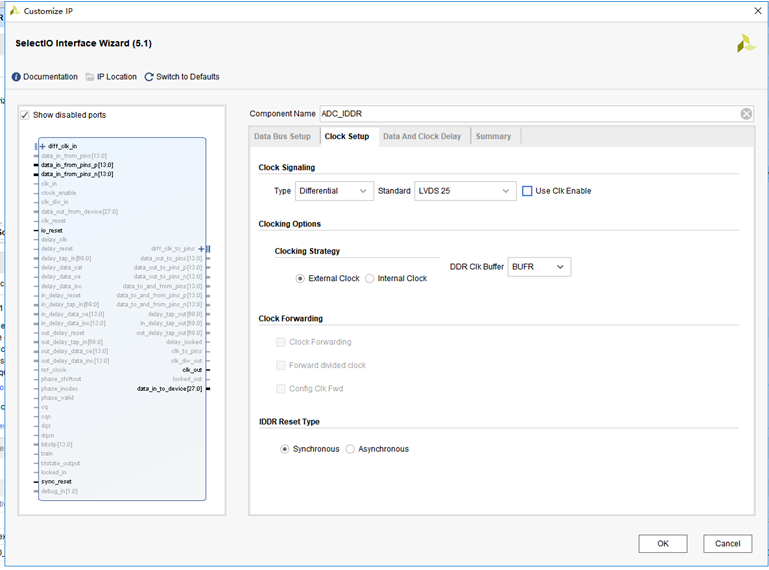This screenshot has width=769, height=570.
Task: Select the io_reset port label
Action: coord(51,231)
